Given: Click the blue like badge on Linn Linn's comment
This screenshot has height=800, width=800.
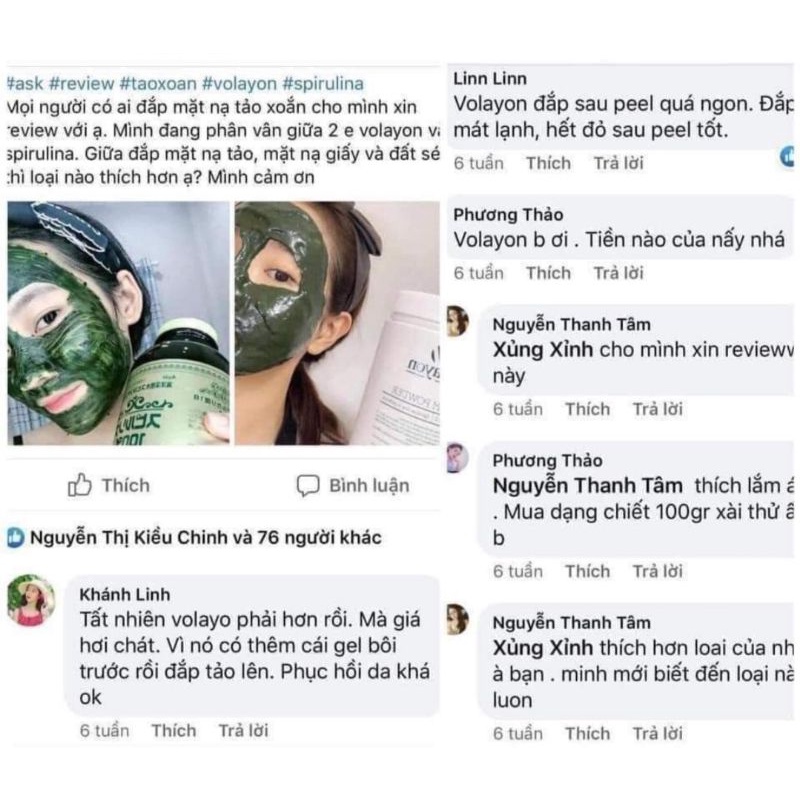Looking at the screenshot, I should tap(788, 156).
